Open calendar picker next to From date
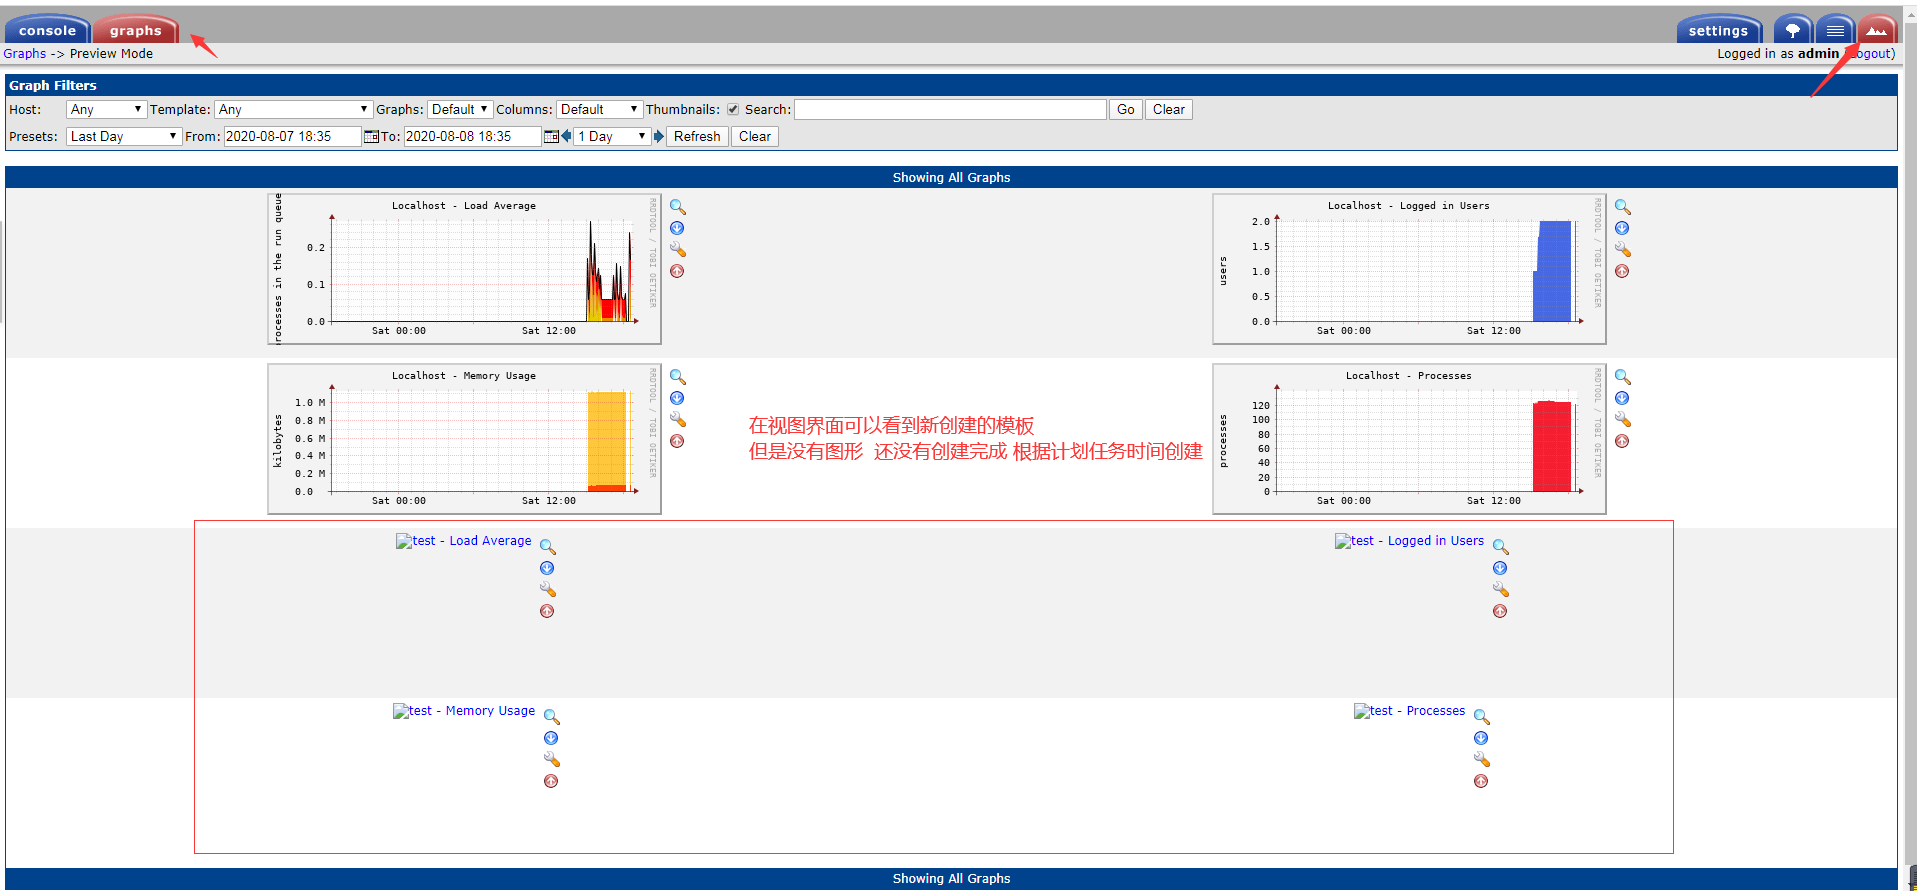1917x891 pixels. [x=371, y=137]
